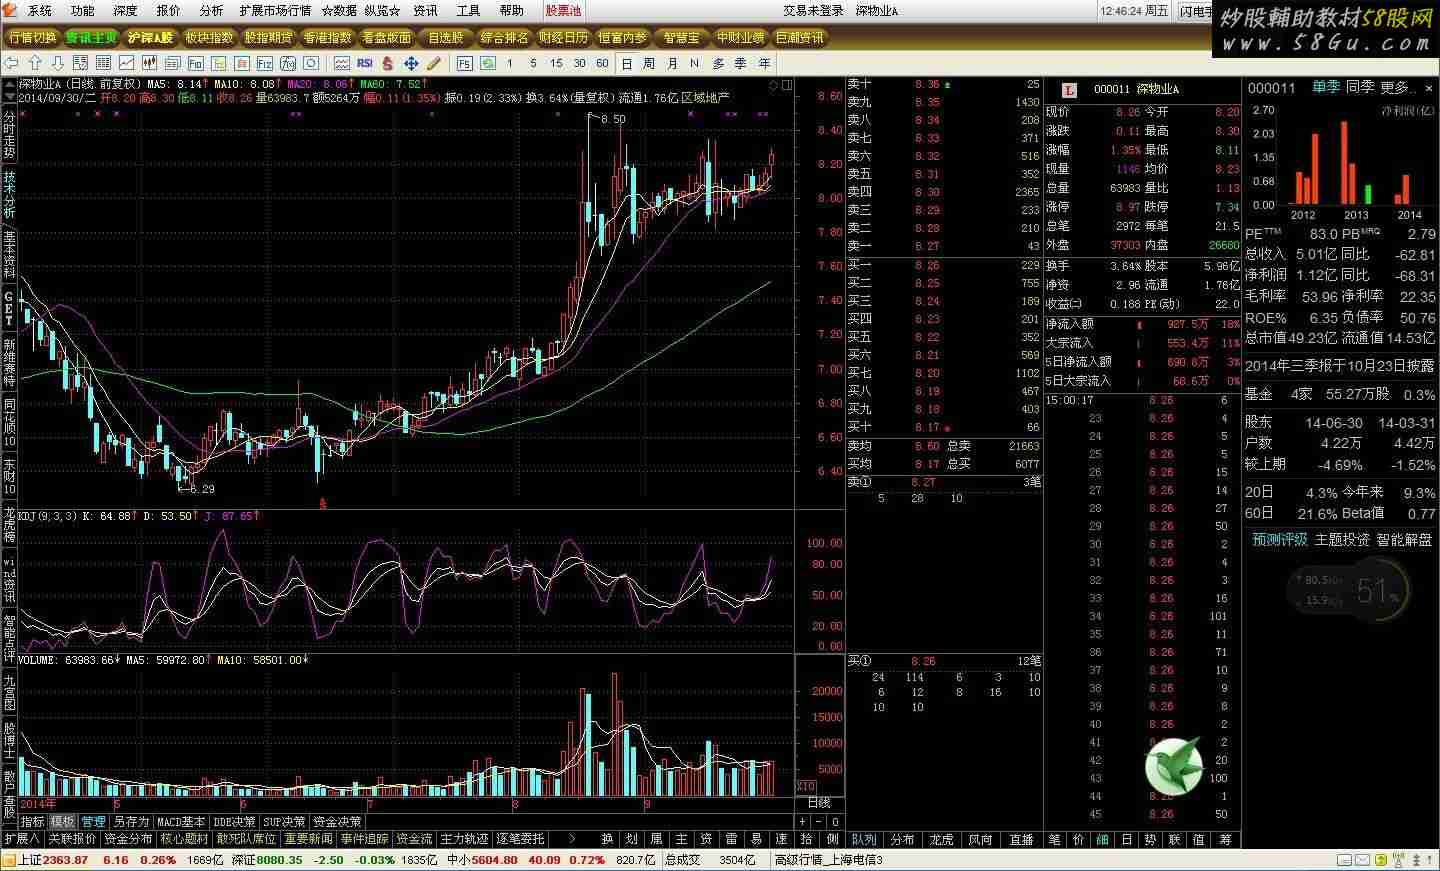Click the 财经日历 button
The width and height of the screenshot is (1440, 871).
point(564,37)
